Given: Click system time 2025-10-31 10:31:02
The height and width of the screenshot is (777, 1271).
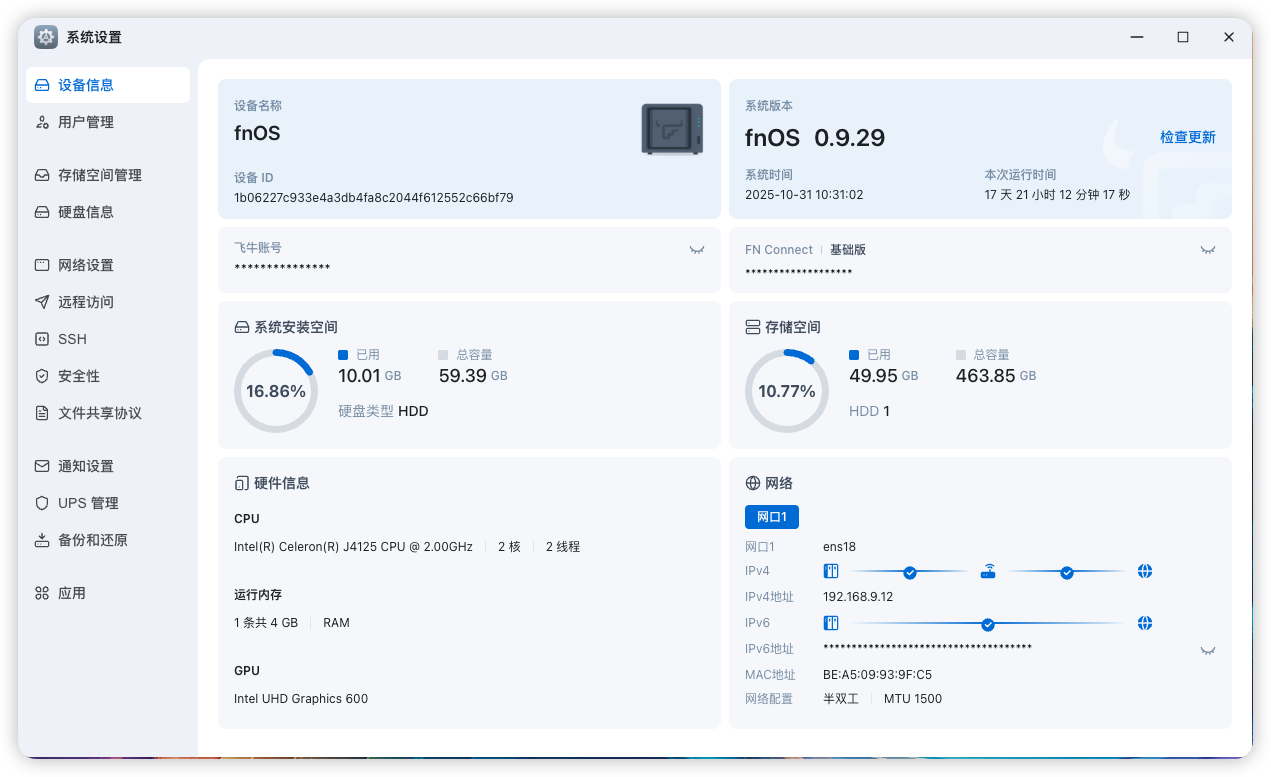Looking at the screenshot, I should pos(804,195).
